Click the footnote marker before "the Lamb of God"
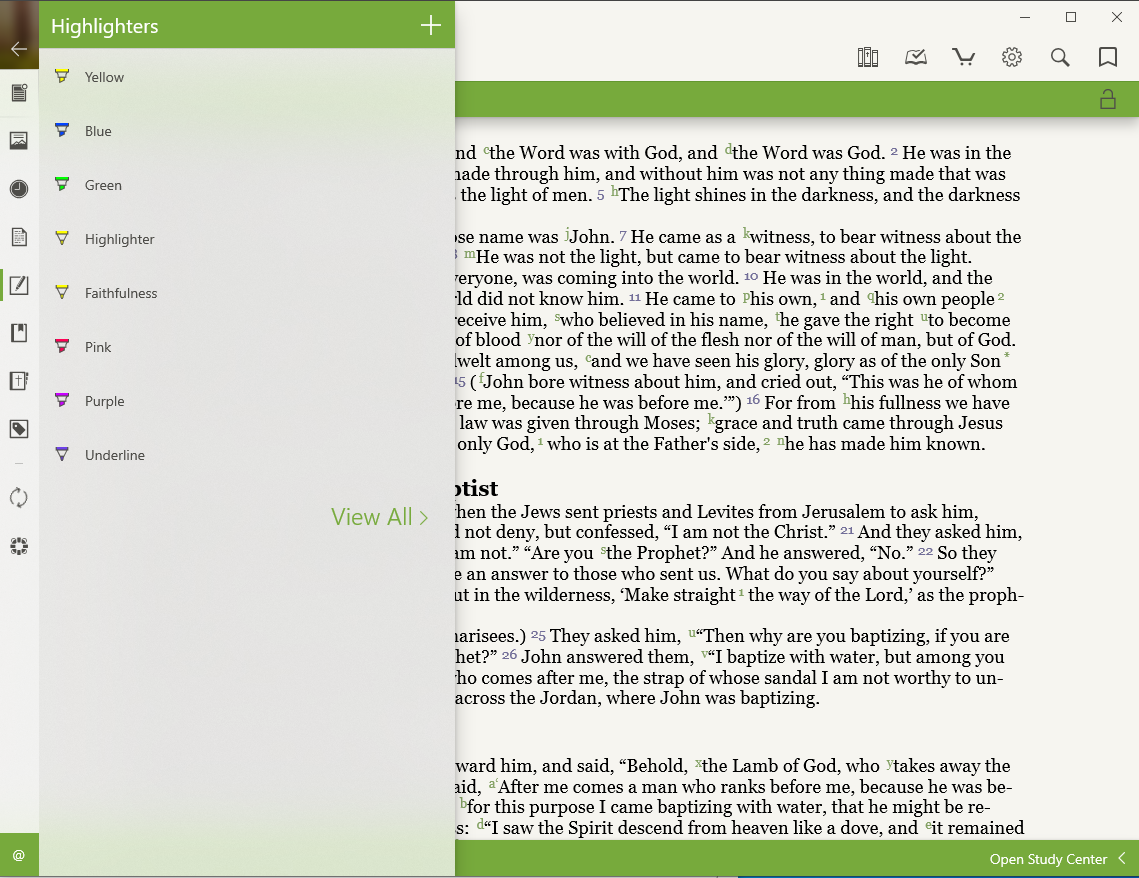Screen dimensions: 1139x878 (698, 763)
